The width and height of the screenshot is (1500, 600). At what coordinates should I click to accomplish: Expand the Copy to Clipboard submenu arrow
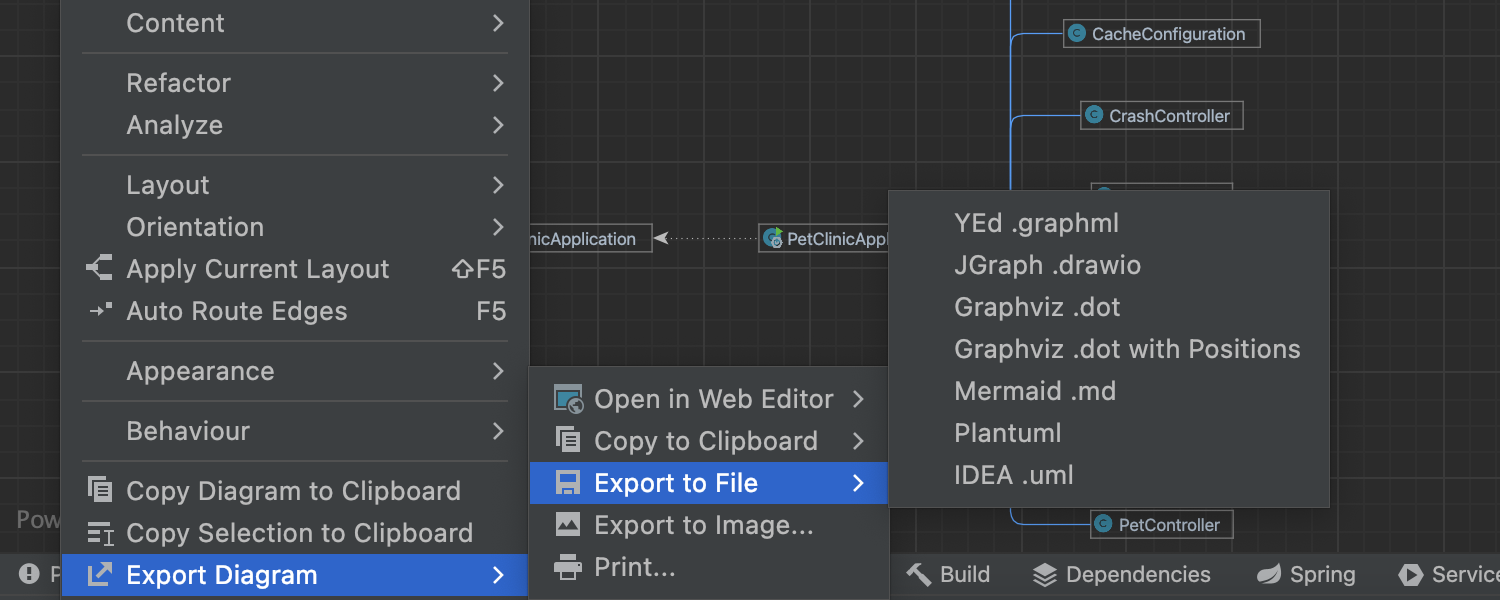tap(858, 441)
